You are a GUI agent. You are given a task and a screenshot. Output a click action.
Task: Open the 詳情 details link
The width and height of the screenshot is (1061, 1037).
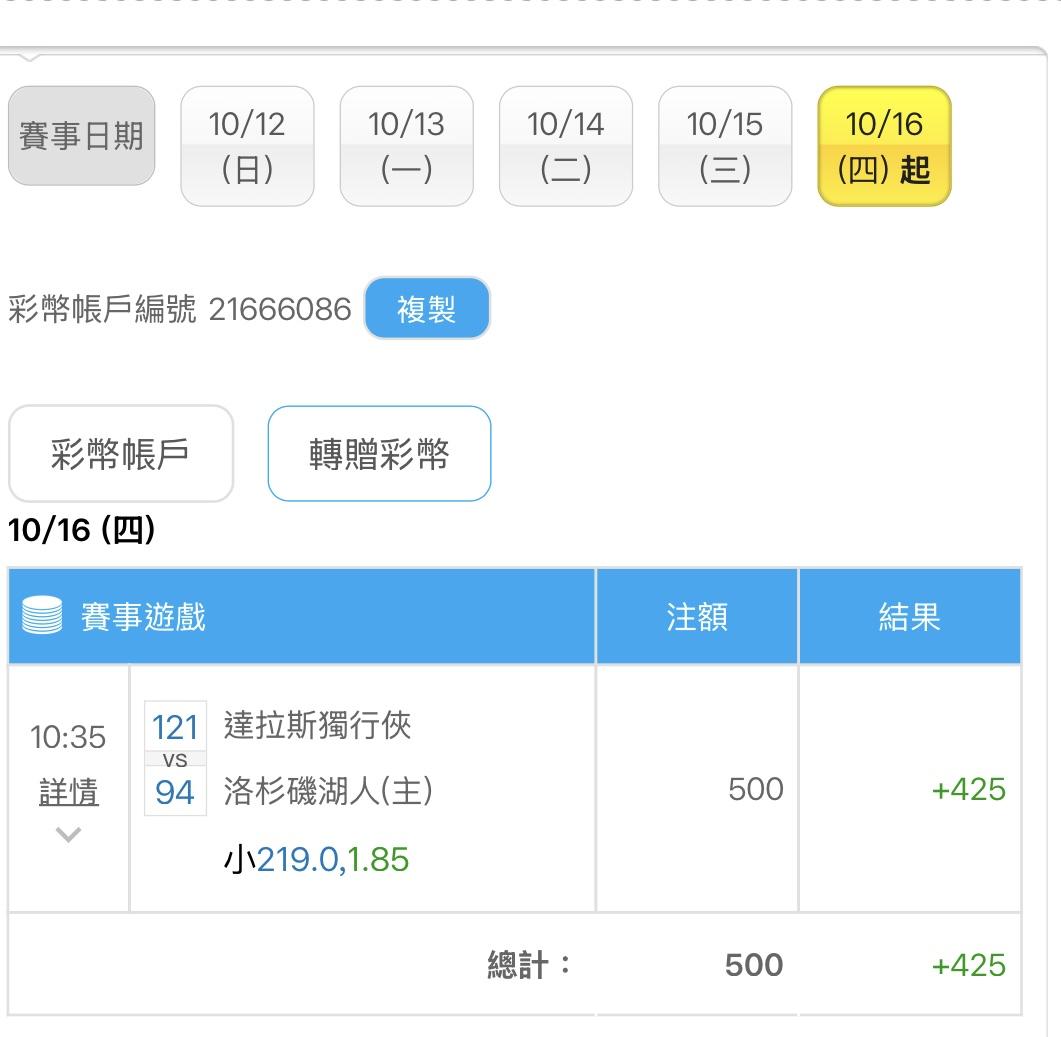(68, 793)
